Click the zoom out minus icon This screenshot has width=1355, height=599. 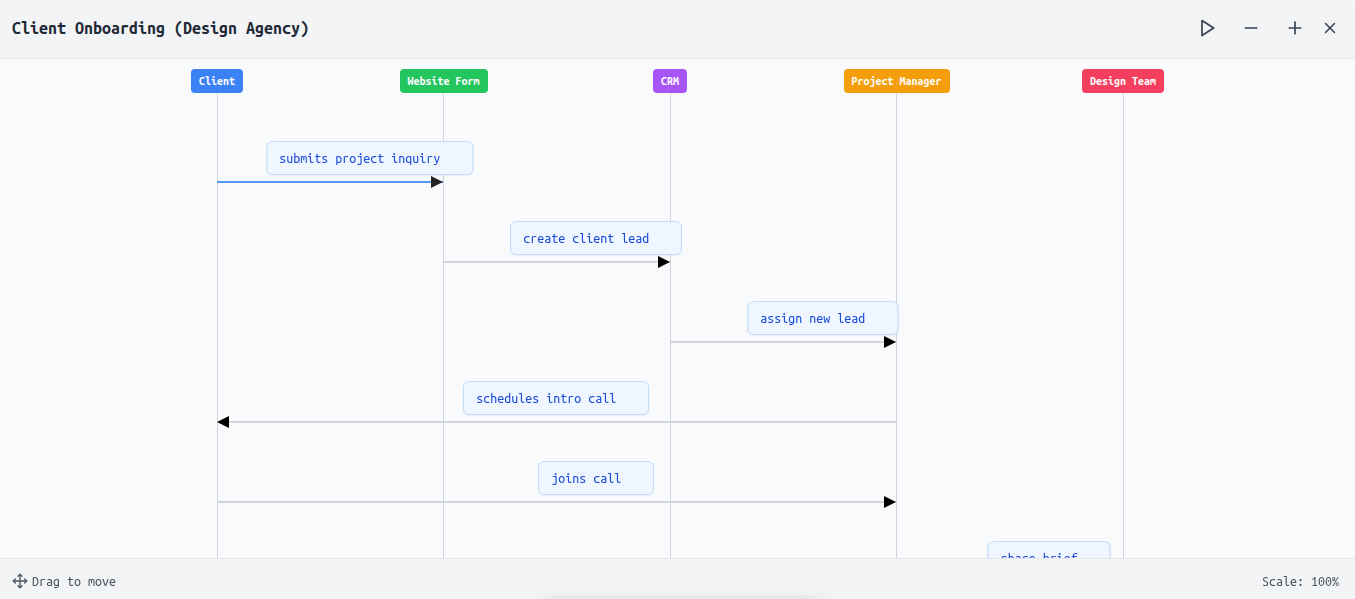(1250, 28)
